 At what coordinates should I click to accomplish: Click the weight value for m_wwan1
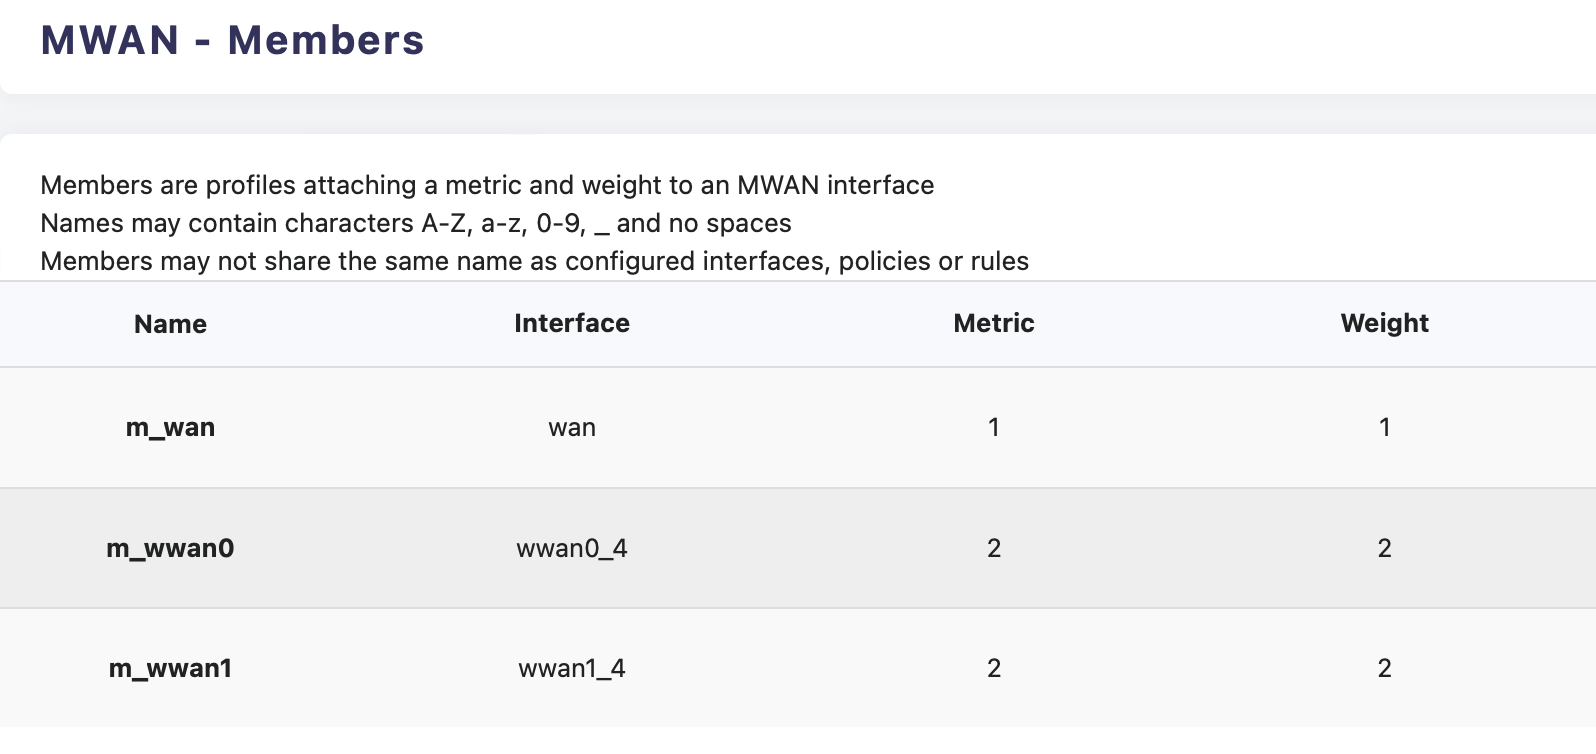tap(1384, 668)
